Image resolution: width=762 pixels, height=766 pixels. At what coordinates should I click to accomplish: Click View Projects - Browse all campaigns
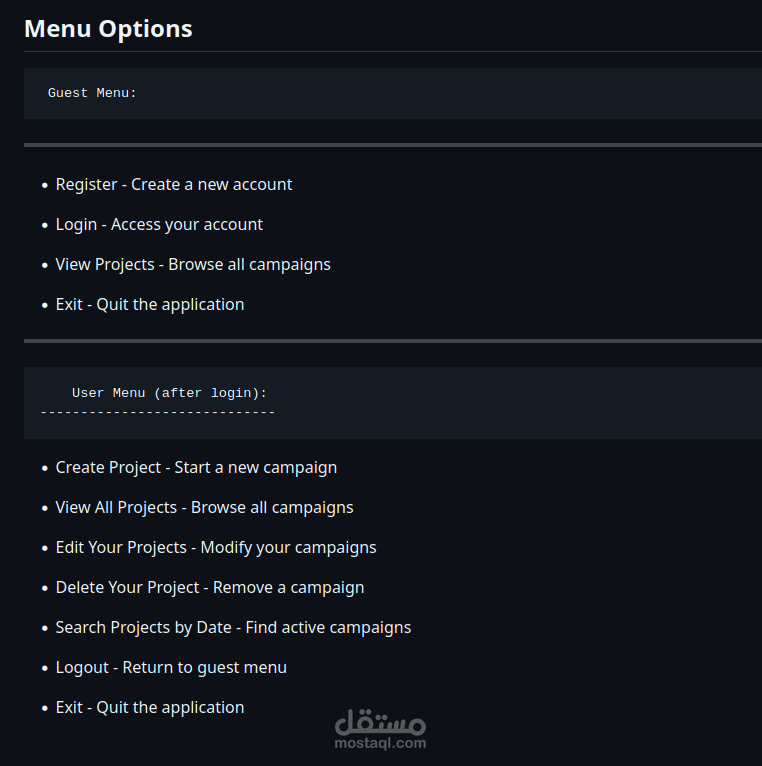193,265
